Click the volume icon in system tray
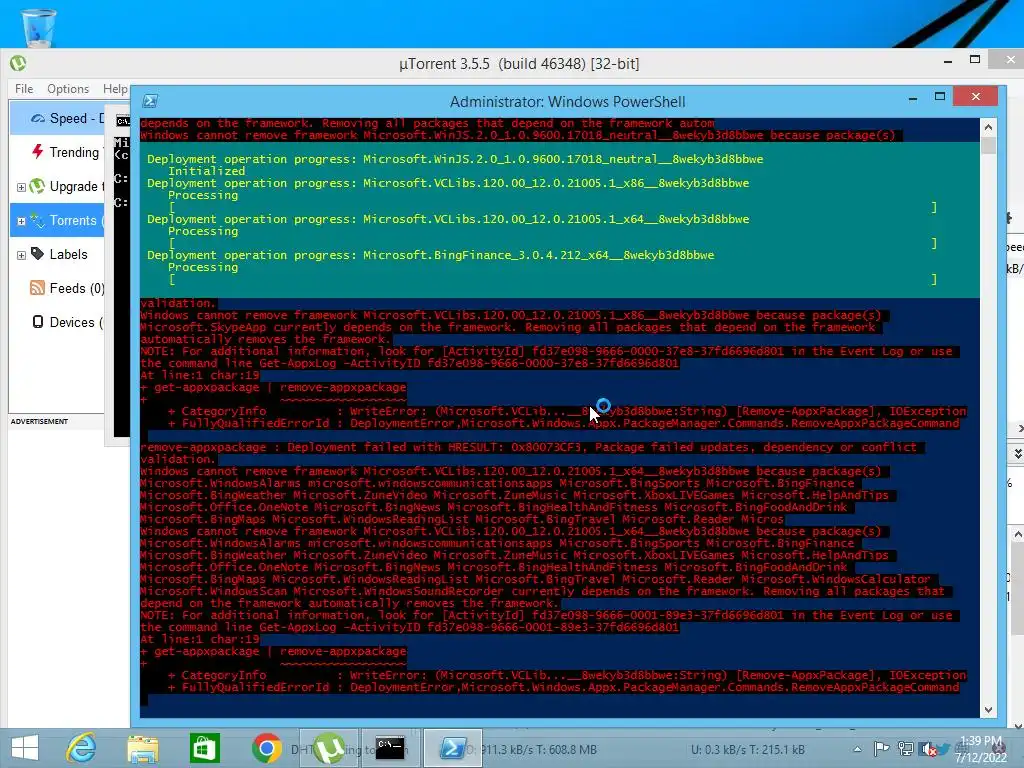This screenshot has width=1024, height=768. 927,749
